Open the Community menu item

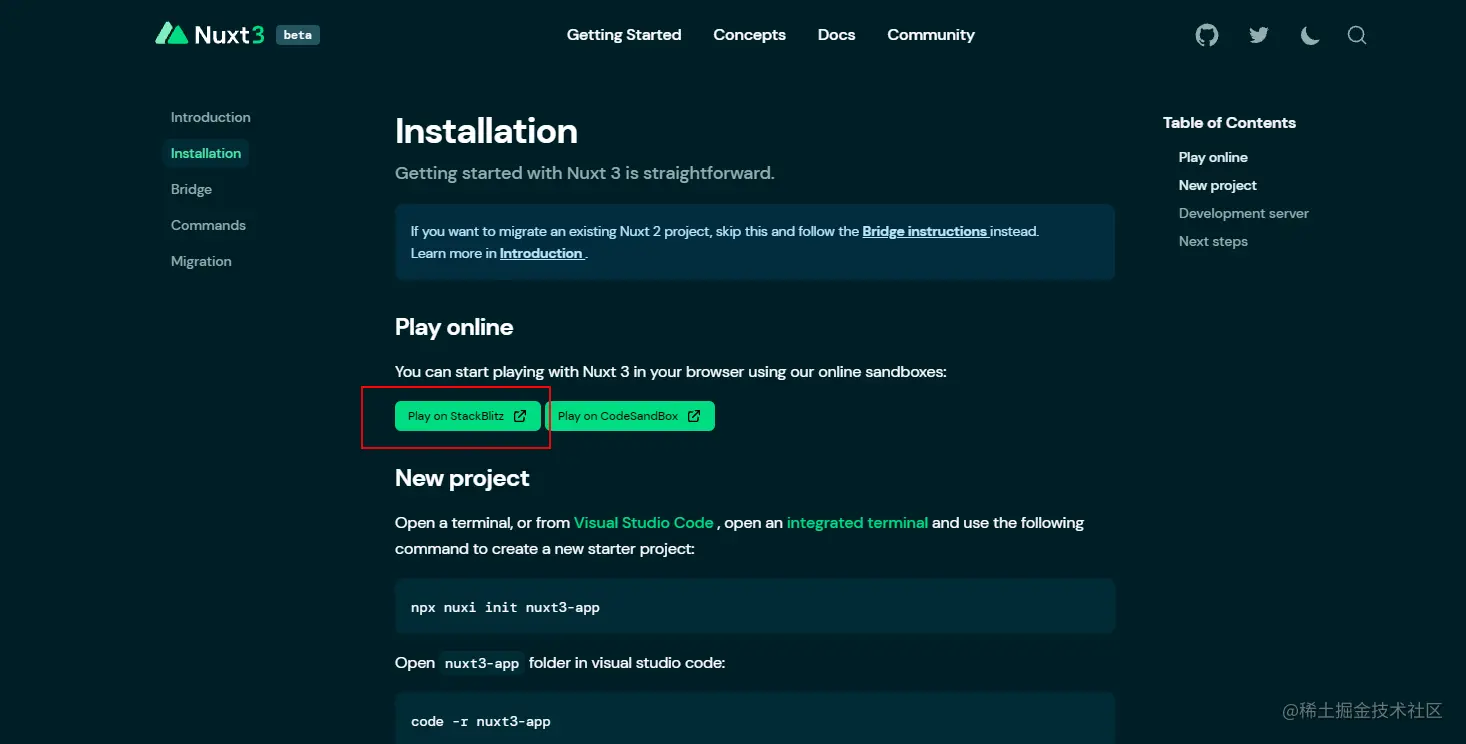930,35
